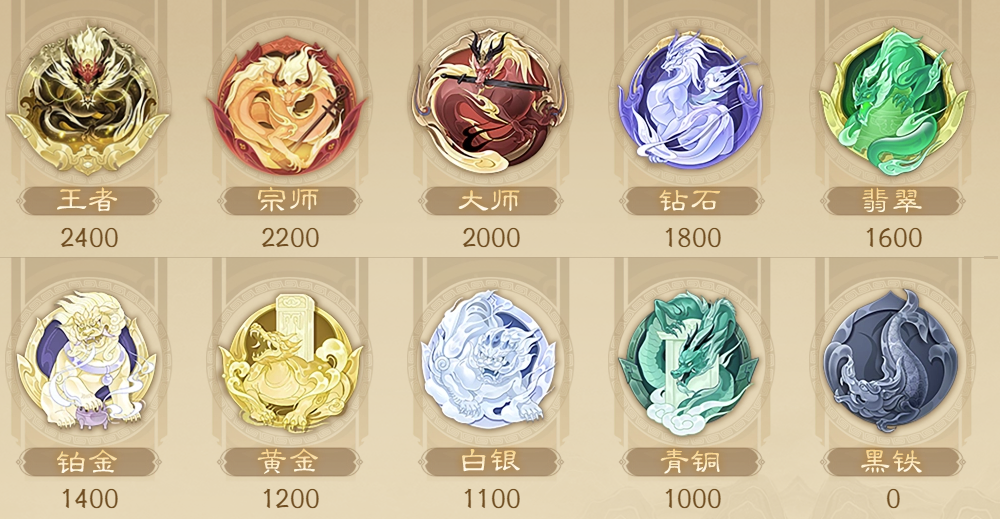Click the 1800 score under 钻石
This screenshot has height=519, width=1000.
(693, 238)
